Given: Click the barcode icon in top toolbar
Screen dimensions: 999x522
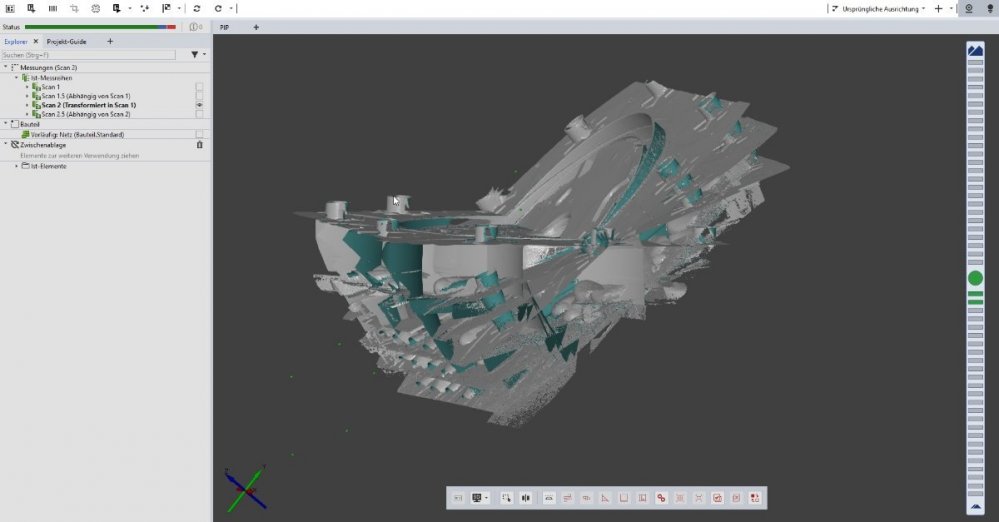Looking at the screenshot, I should (52, 8).
